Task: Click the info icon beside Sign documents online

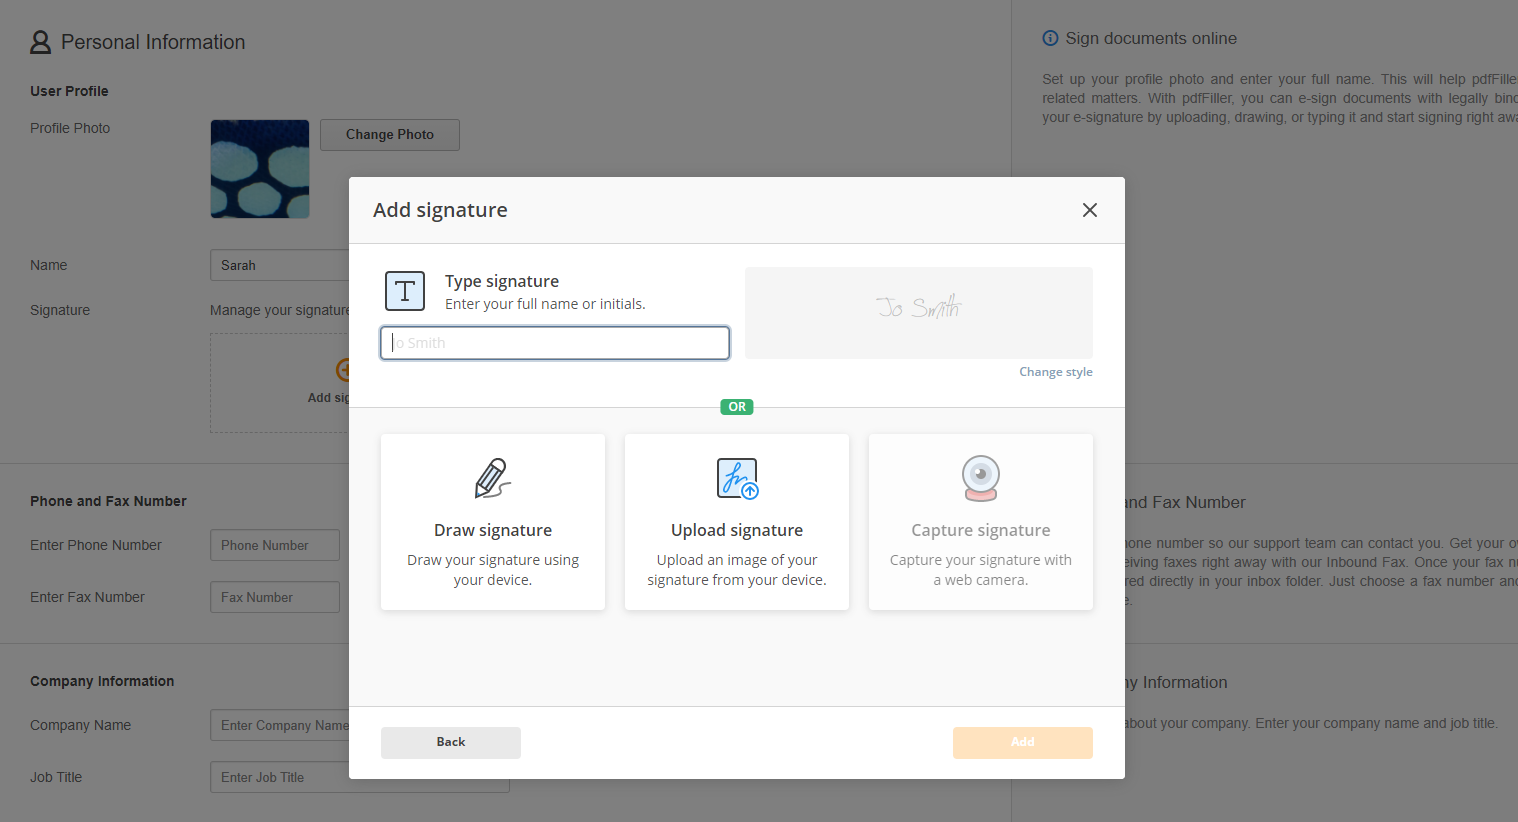Action: (x=1050, y=39)
